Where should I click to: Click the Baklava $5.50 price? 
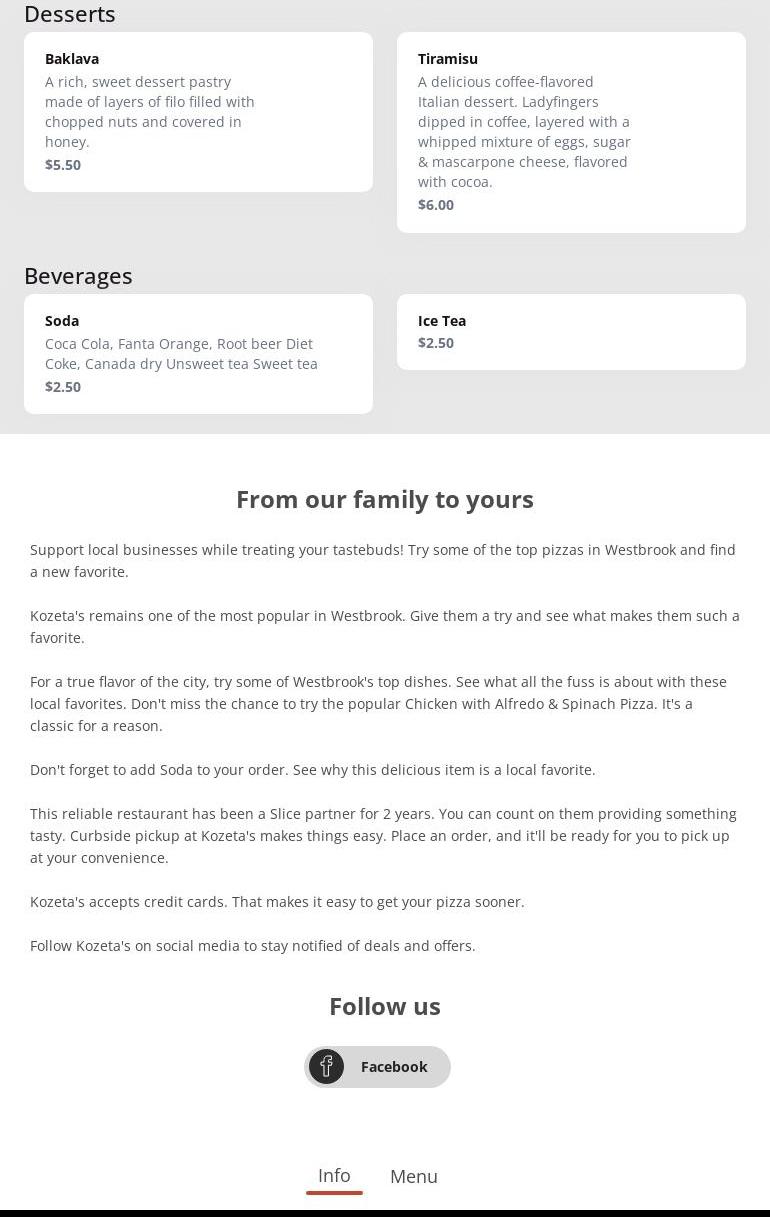[x=63, y=165]
